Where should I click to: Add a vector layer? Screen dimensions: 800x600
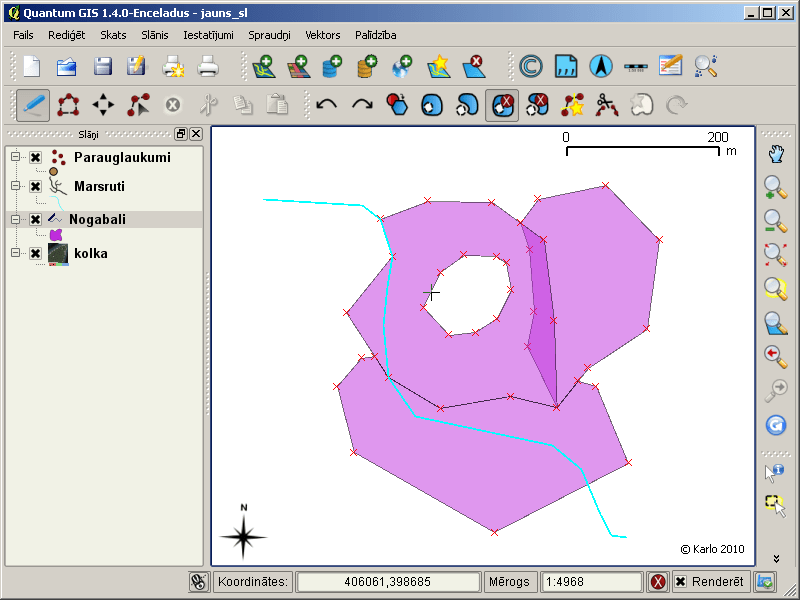pyautogui.click(x=264, y=66)
